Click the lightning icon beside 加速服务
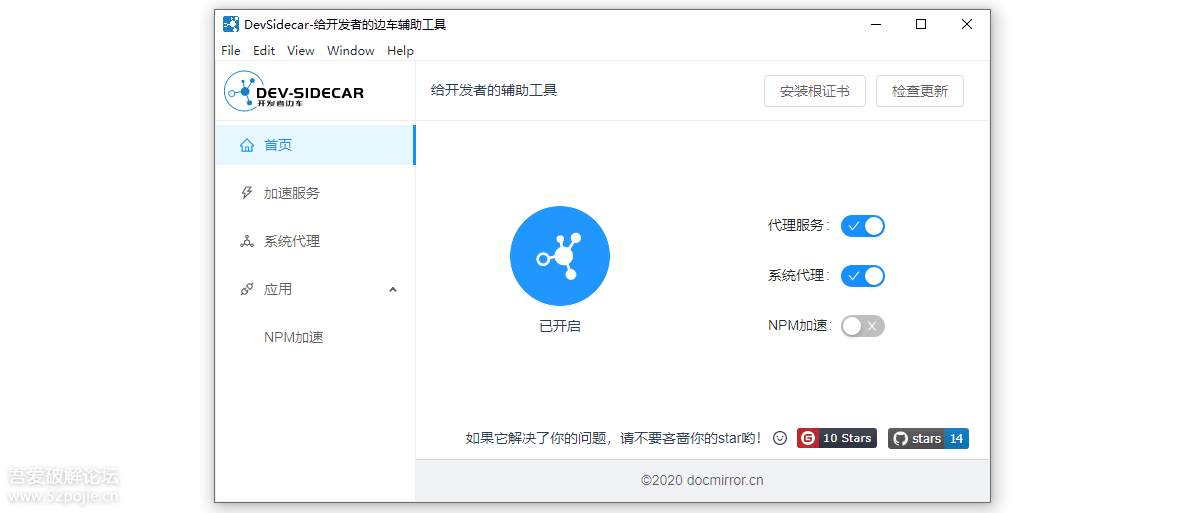The height and width of the screenshot is (513, 1198). coord(247,193)
